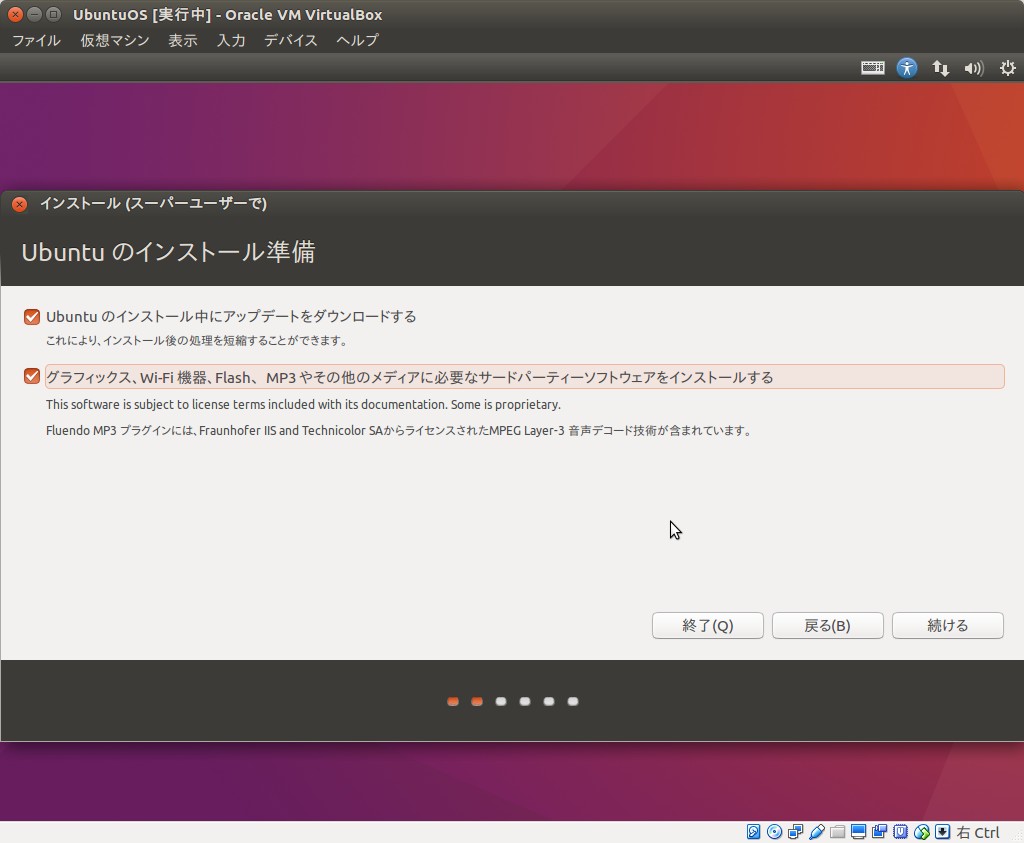Open the デバイス menu

(291, 40)
